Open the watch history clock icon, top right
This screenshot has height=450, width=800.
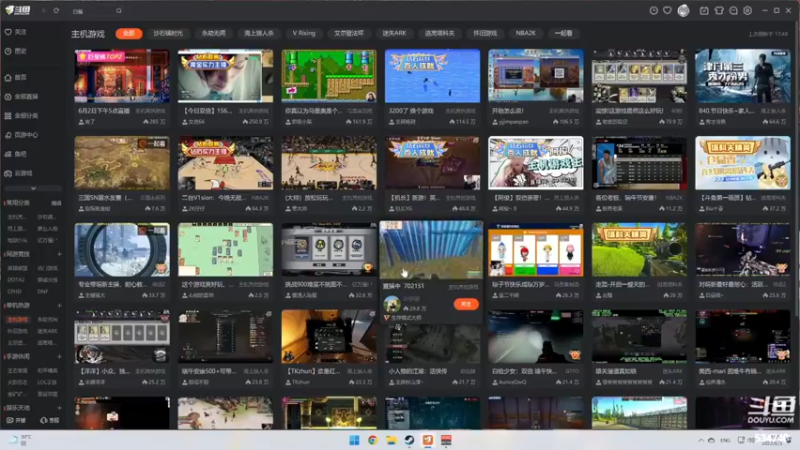(653, 10)
